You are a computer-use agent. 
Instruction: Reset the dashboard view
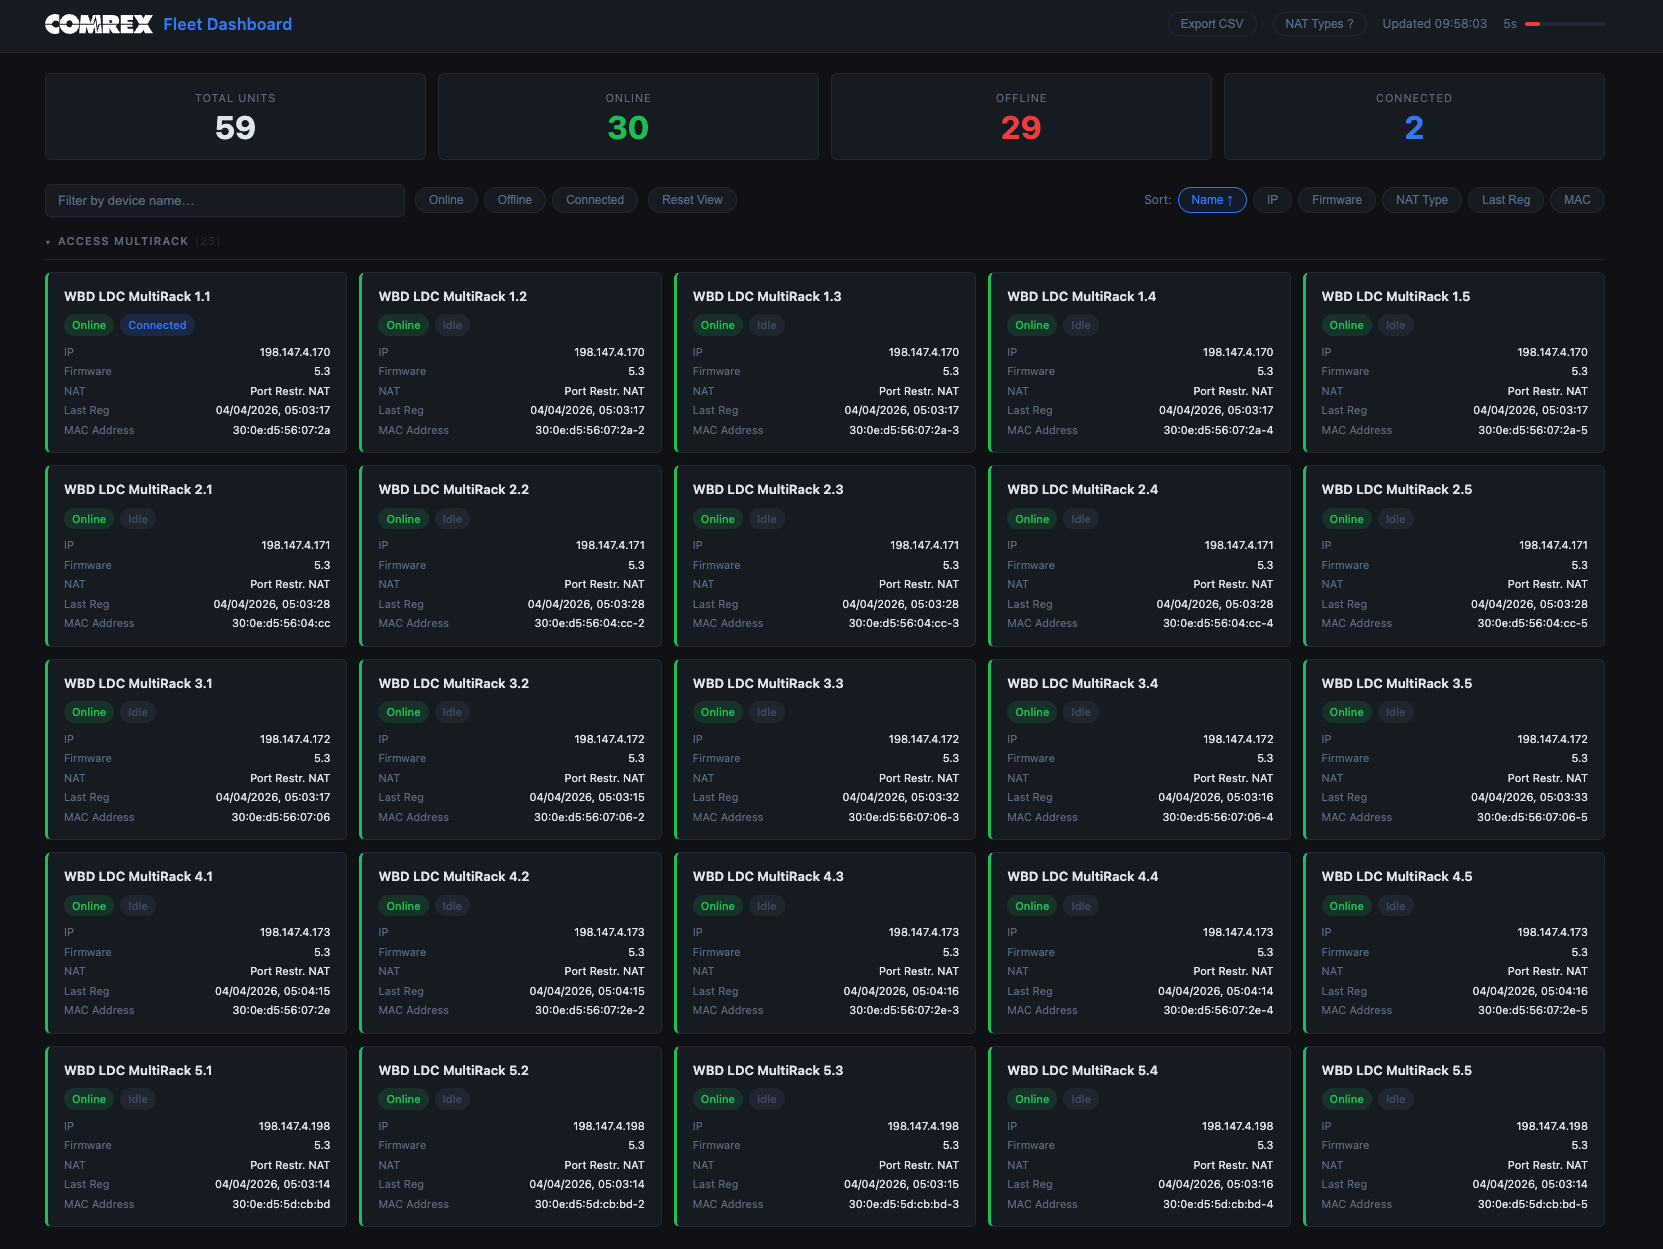[692, 200]
